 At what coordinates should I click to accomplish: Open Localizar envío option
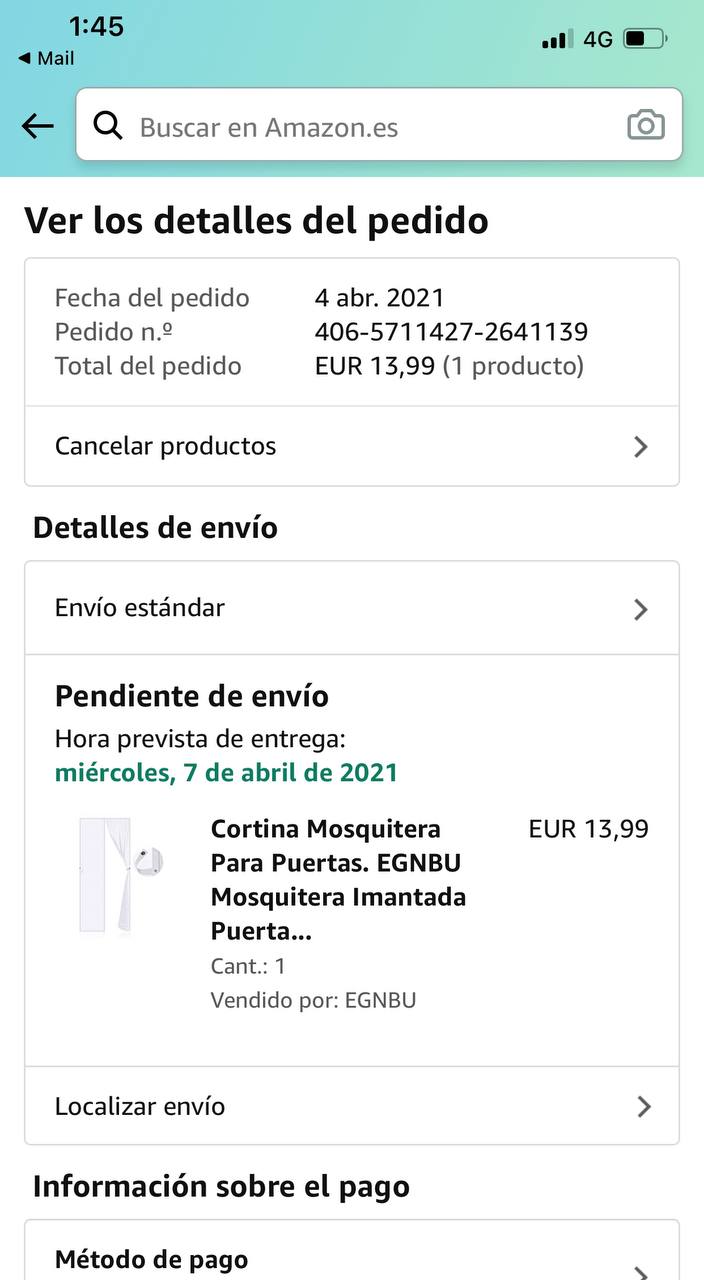coord(352,1106)
